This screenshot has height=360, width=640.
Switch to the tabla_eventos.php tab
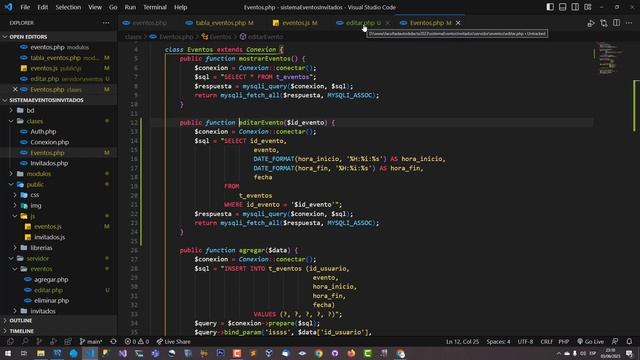(220, 23)
